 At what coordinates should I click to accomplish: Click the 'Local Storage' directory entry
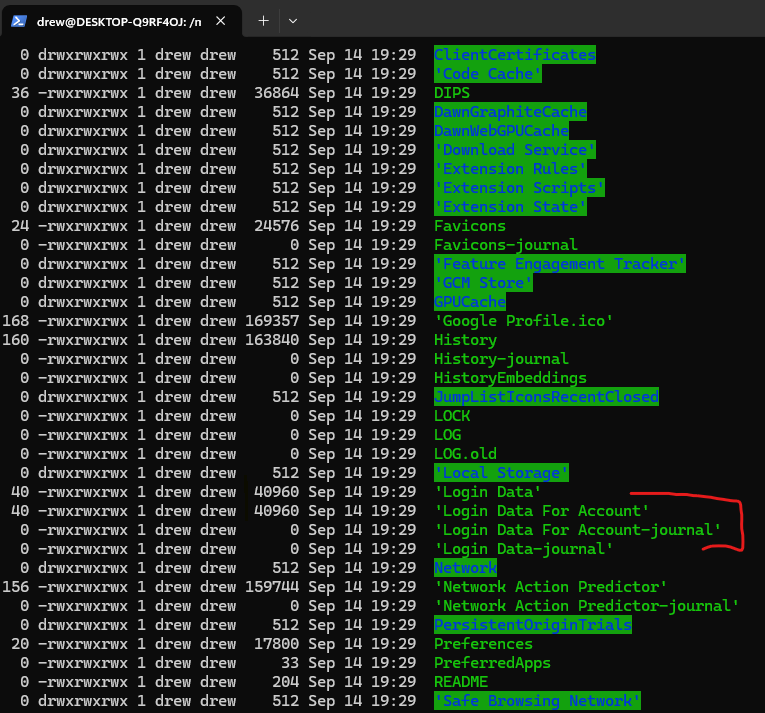[502, 473]
